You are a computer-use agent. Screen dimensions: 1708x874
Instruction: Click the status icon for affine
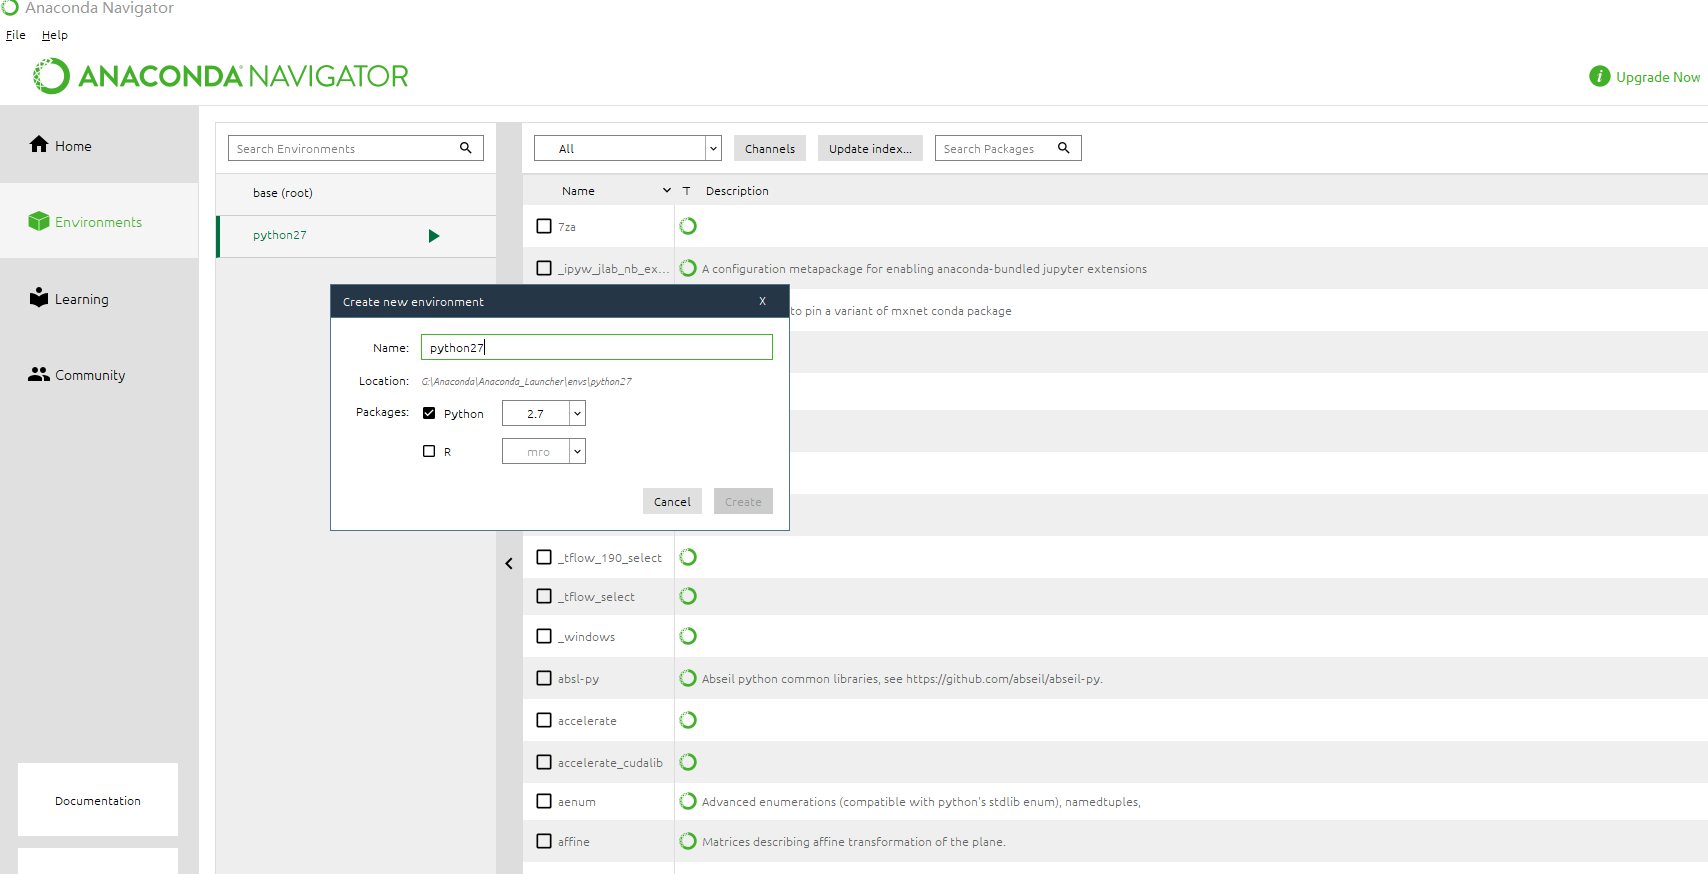(688, 841)
